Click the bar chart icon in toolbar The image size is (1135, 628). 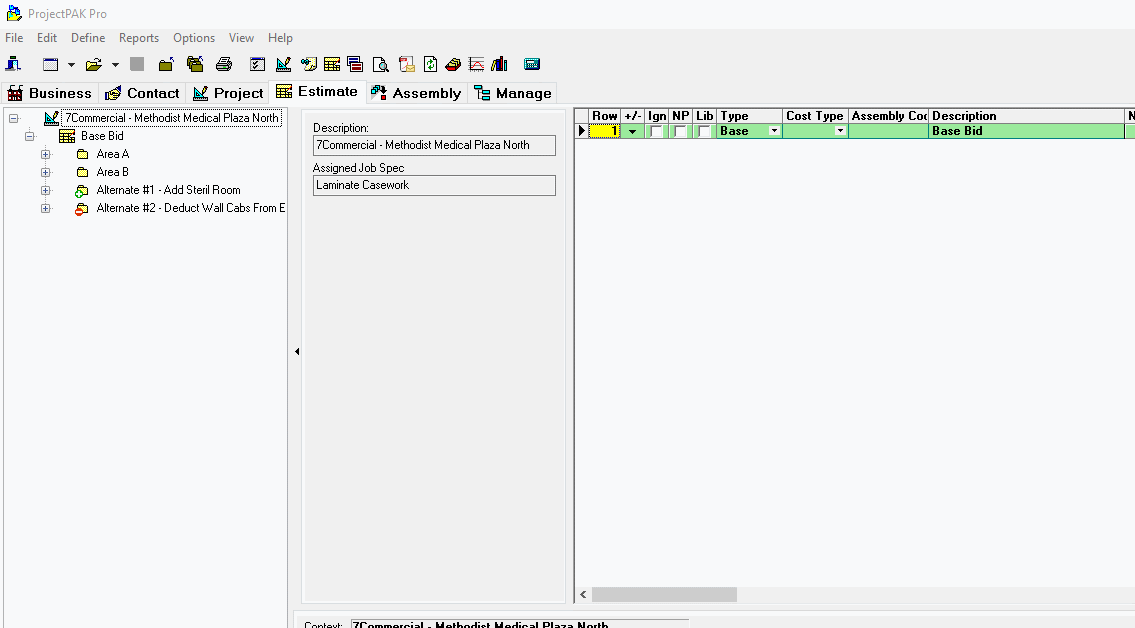pyautogui.click(x=500, y=65)
